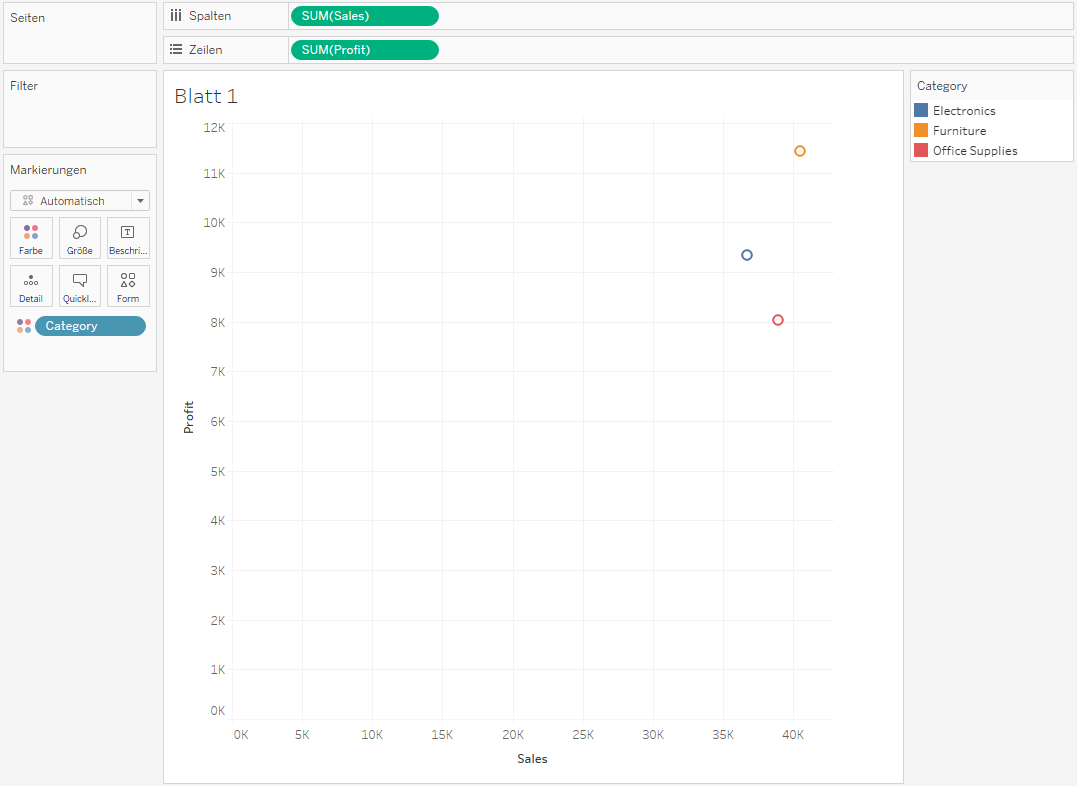Screen dimensions: 1077x786
Task: Click color dots icon beside Category pill
Action: pos(24,326)
